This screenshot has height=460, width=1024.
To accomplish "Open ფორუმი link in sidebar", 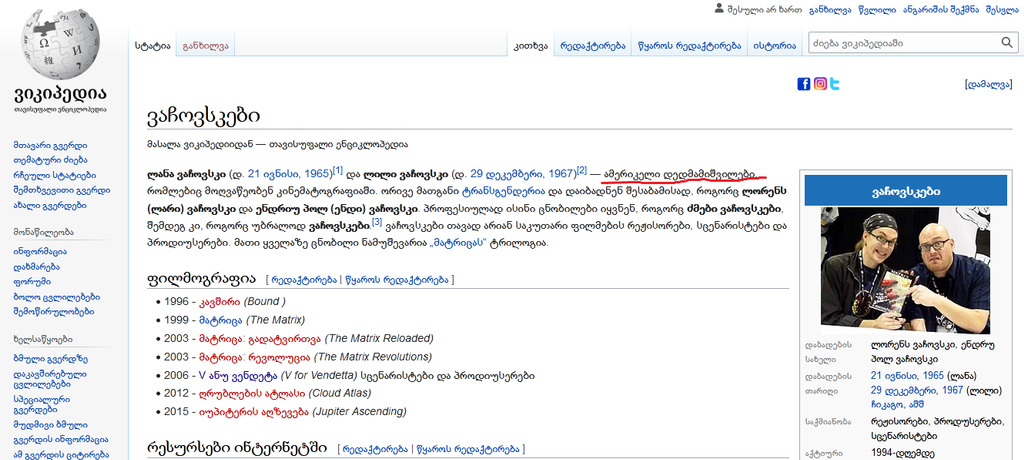I will tap(32, 282).
